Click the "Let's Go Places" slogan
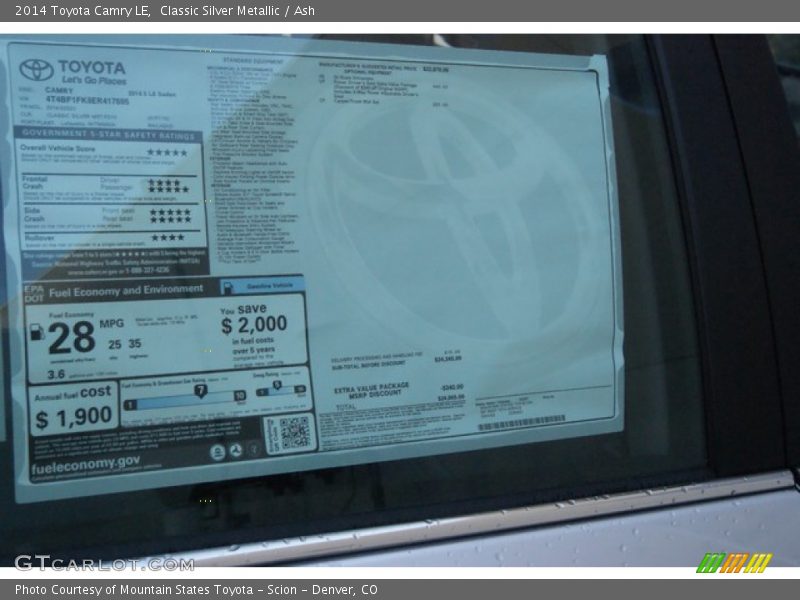The image size is (800, 600). 94,81
